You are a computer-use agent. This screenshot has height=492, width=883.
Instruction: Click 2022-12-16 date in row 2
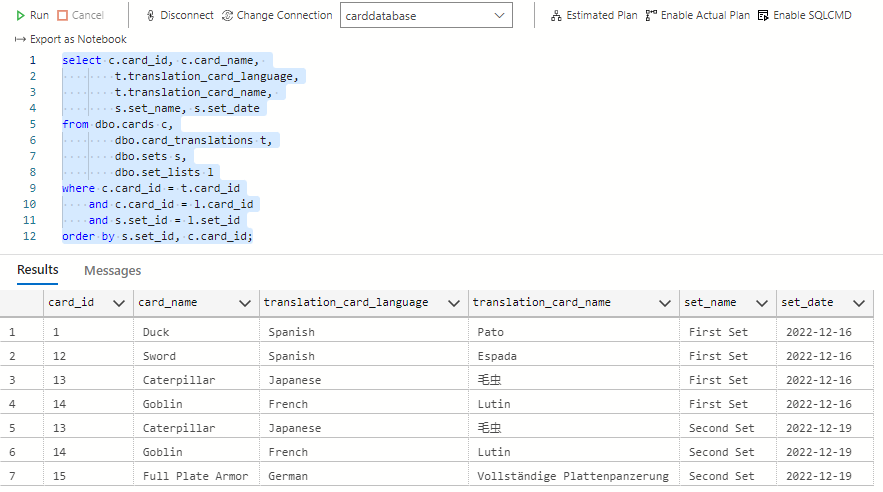(825, 356)
